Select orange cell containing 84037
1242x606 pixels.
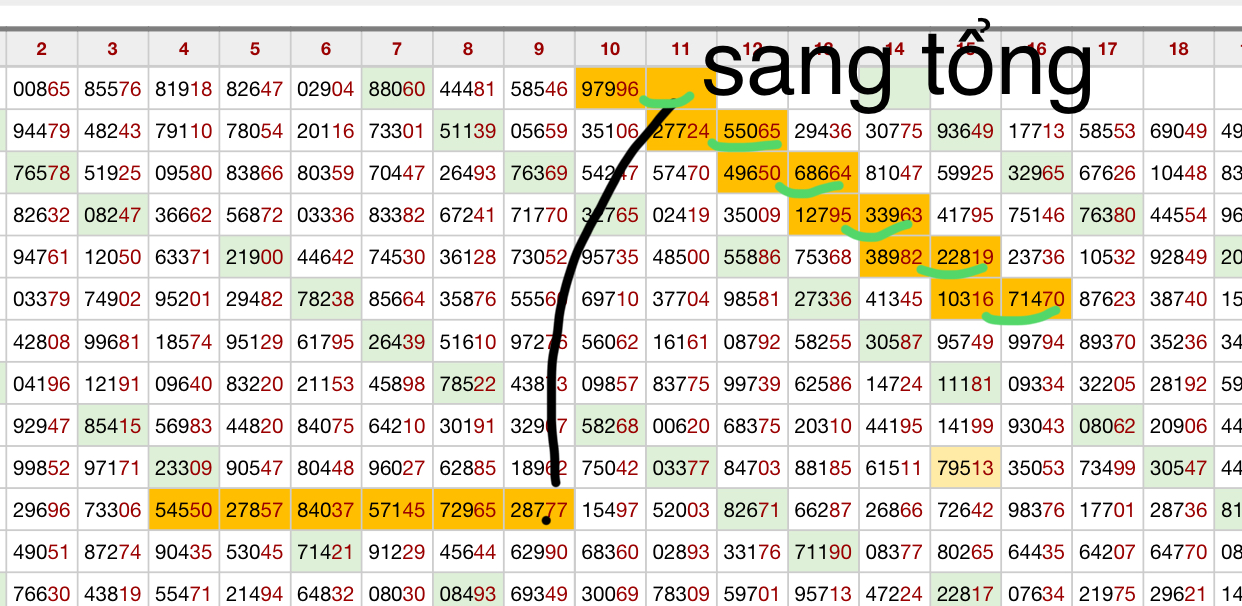(x=326, y=510)
